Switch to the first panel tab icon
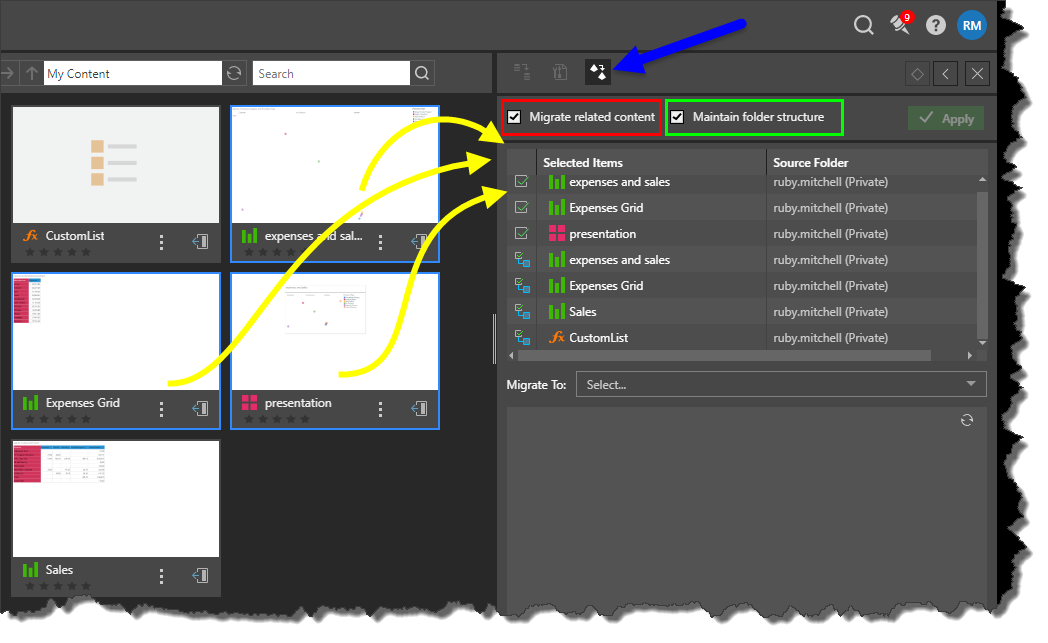 tap(521, 71)
